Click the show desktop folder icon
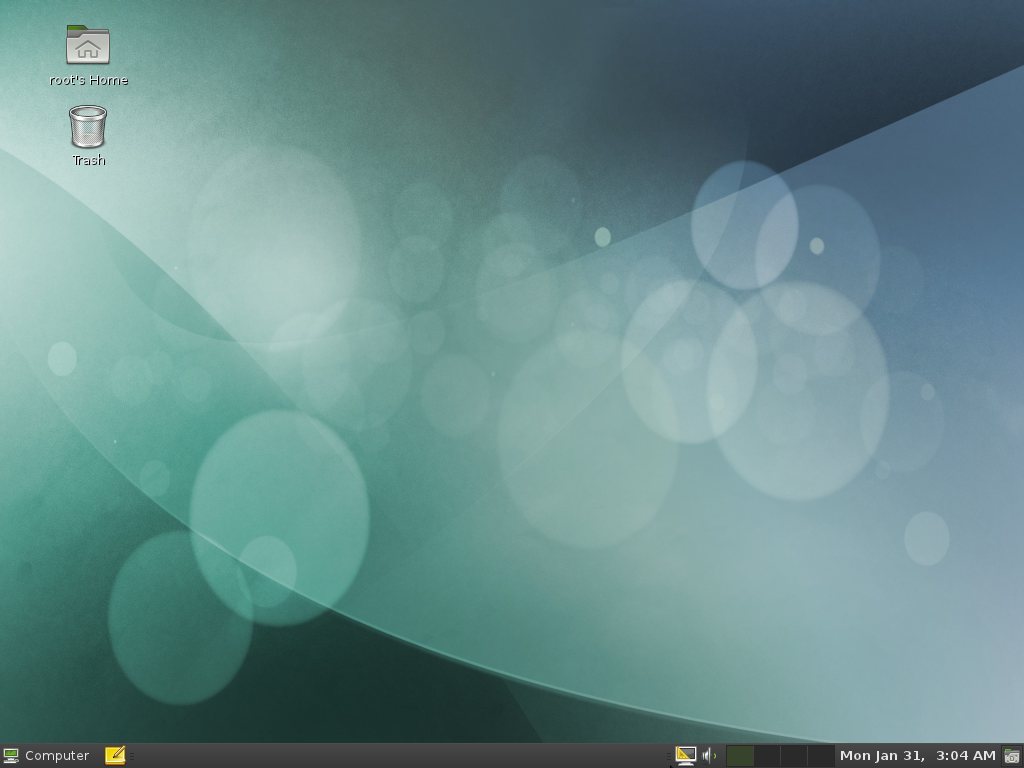The width and height of the screenshot is (1024, 768). [1012, 756]
